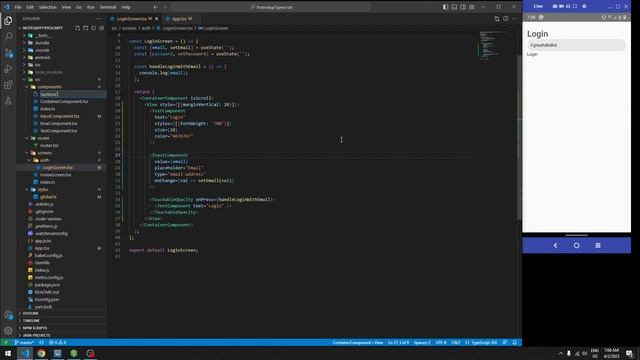The width and height of the screenshot is (640, 360).
Task: Tap Android home navigation button
Action: 576,245
